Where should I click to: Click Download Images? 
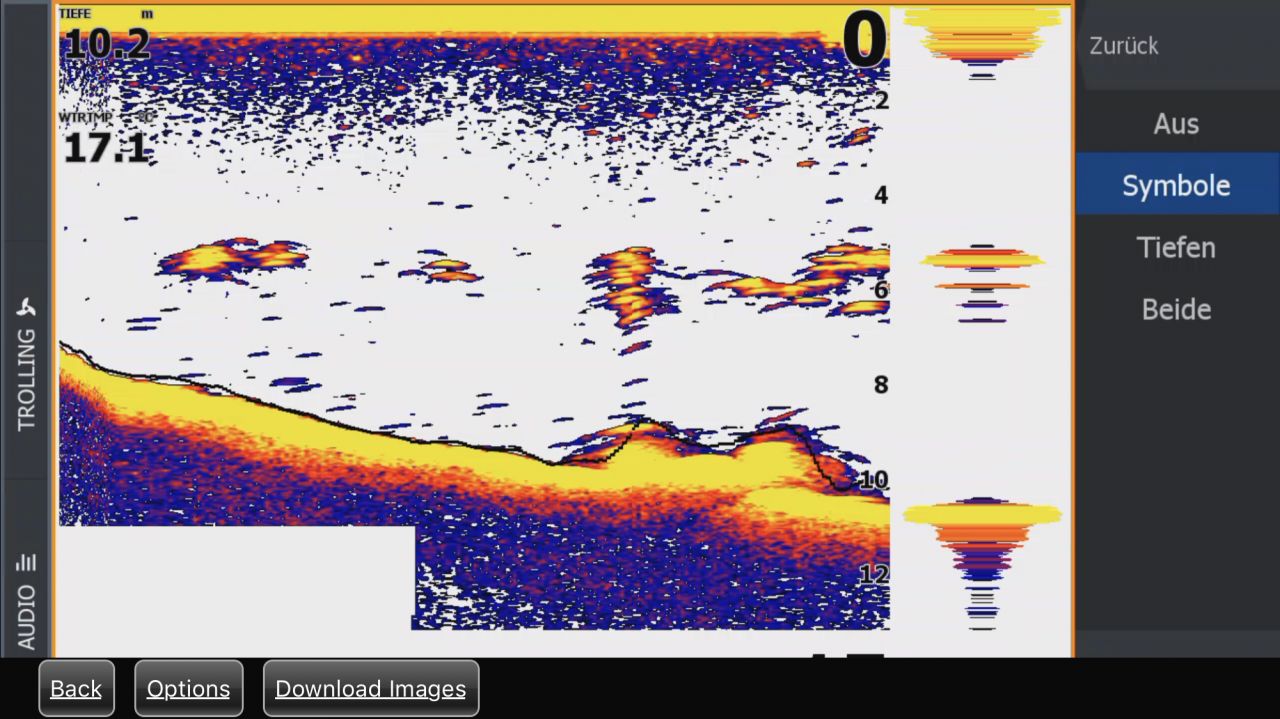tap(370, 688)
